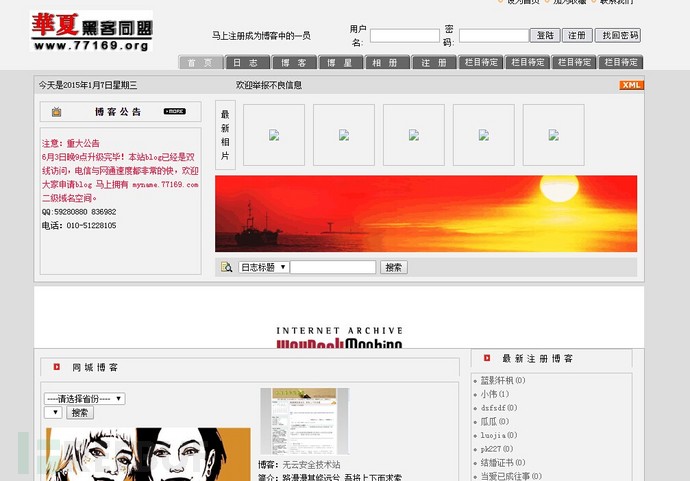690x481 pixels.
Task: Open the 结婚证书 (0) blog entry
Action: coord(503,462)
